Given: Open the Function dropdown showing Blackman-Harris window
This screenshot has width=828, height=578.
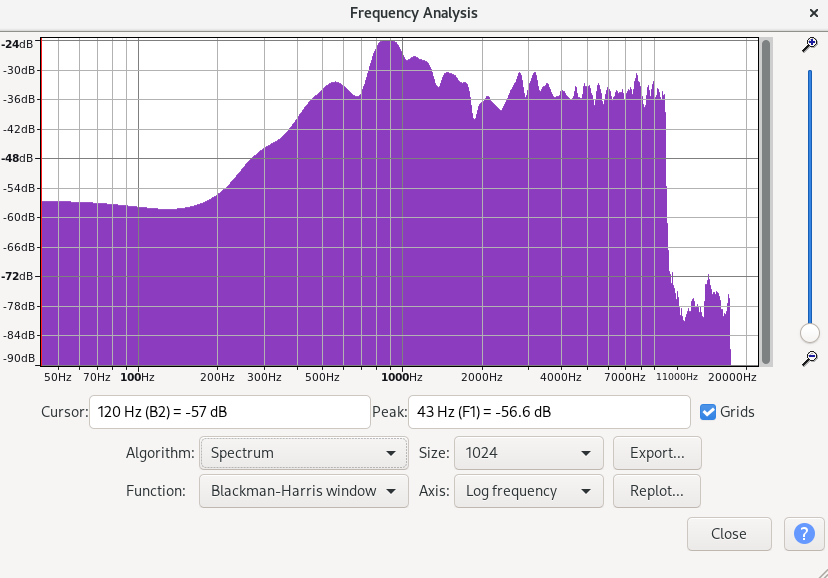Looking at the screenshot, I should coord(304,491).
